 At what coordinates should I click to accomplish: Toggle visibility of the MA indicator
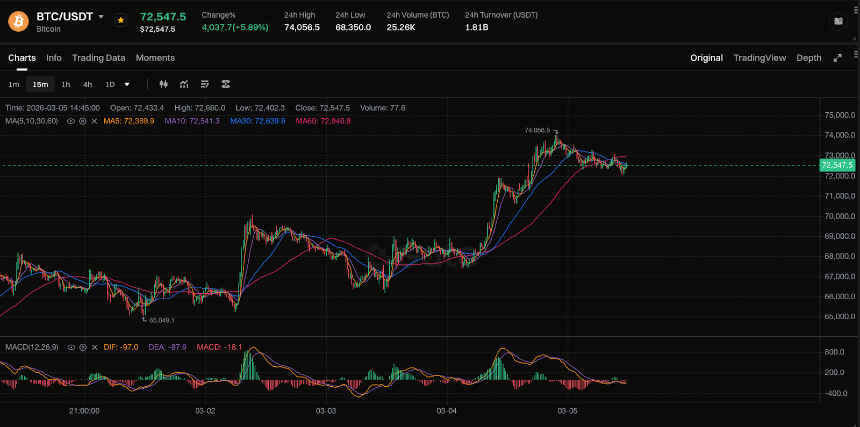(71, 121)
